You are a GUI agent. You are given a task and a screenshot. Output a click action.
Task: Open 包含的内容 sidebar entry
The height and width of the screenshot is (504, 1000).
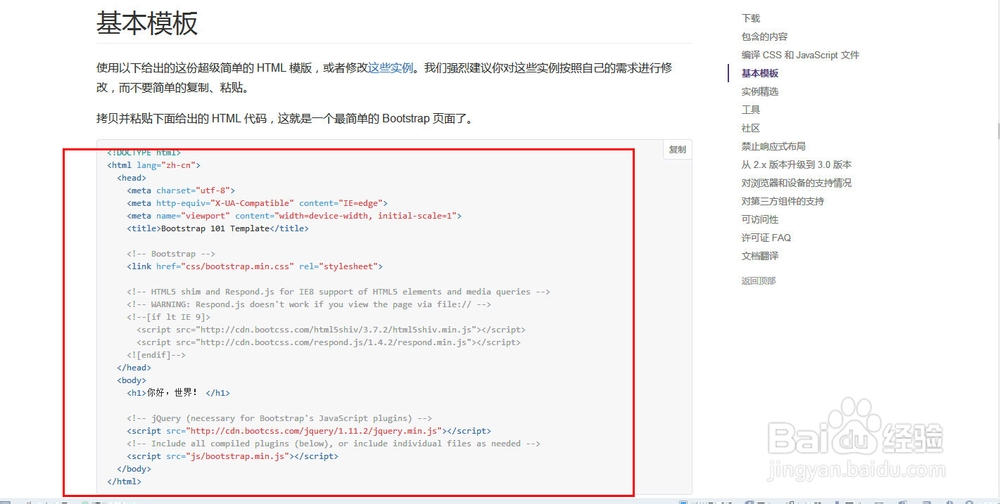pyautogui.click(x=765, y=37)
